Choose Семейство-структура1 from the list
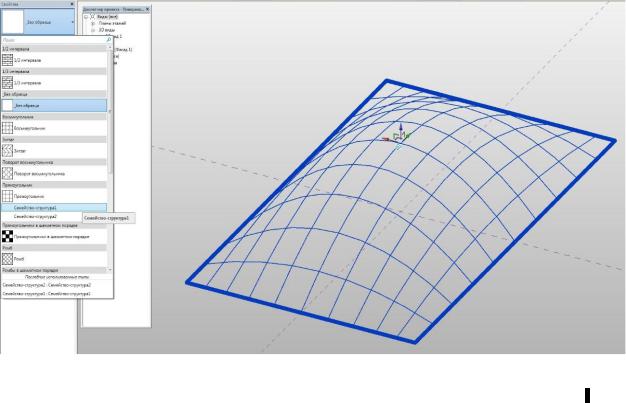The width and height of the screenshot is (626, 403). click(x=54, y=208)
